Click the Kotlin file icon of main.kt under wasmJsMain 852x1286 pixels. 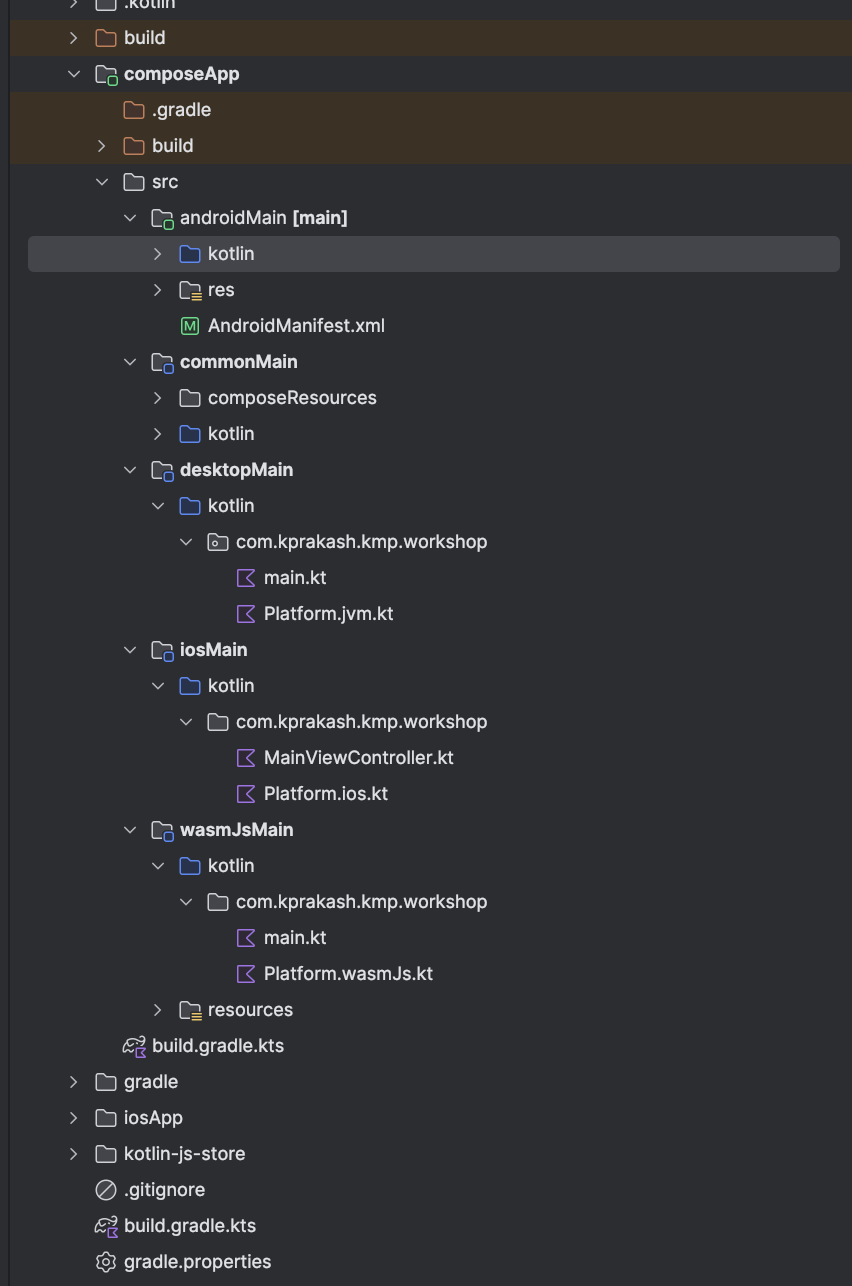click(245, 938)
